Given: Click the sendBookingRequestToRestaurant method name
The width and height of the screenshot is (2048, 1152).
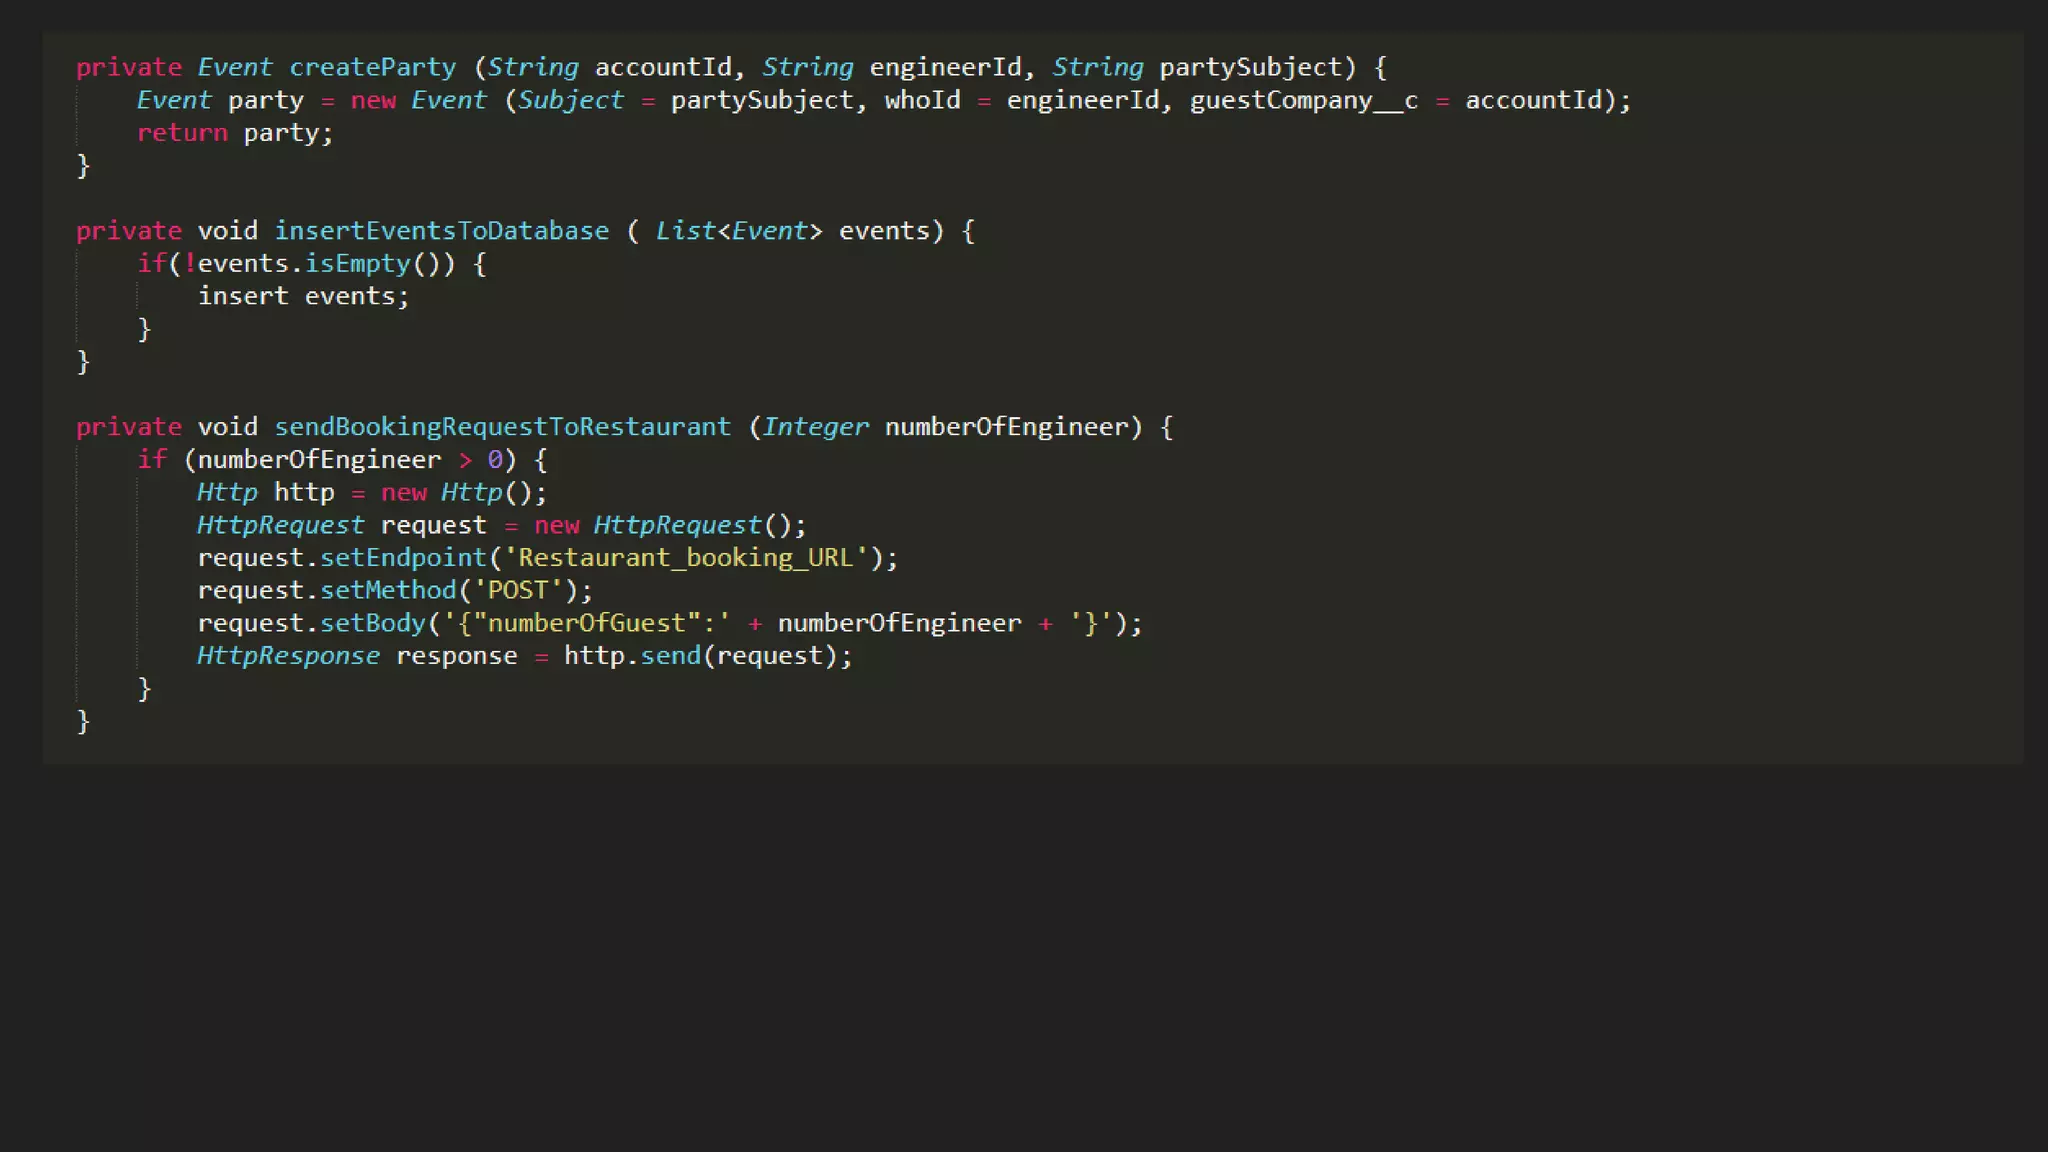Looking at the screenshot, I should coord(502,427).
